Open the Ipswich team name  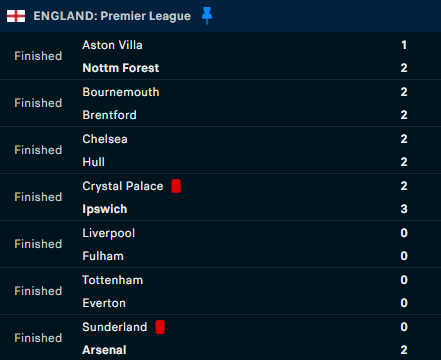pos(105,209)
